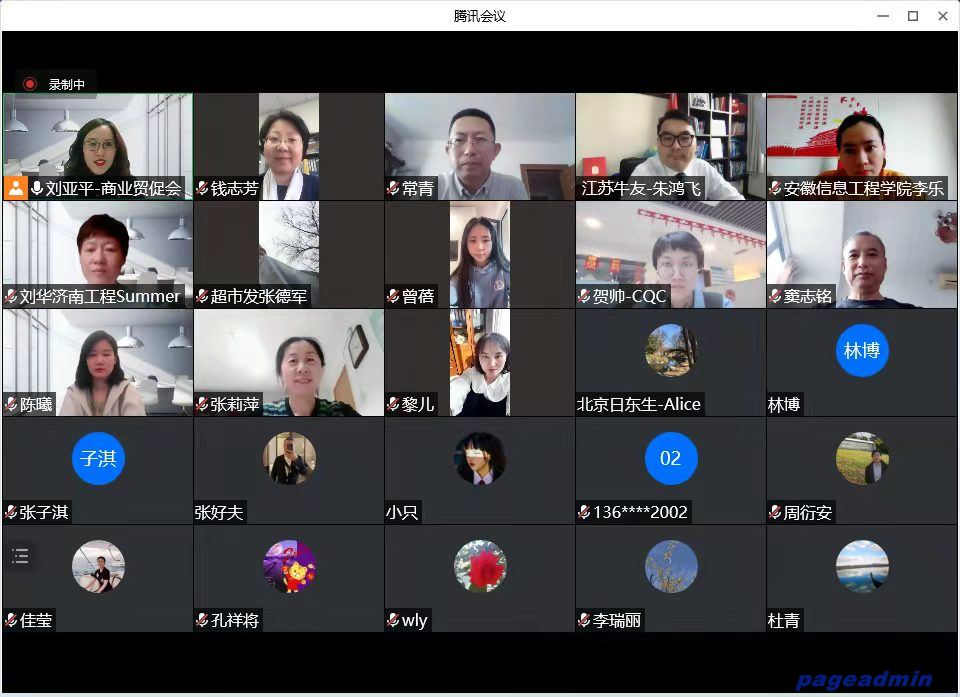Click wly red rose avatar
Viewport: 960px width, 697px height.
pos(480,566)
